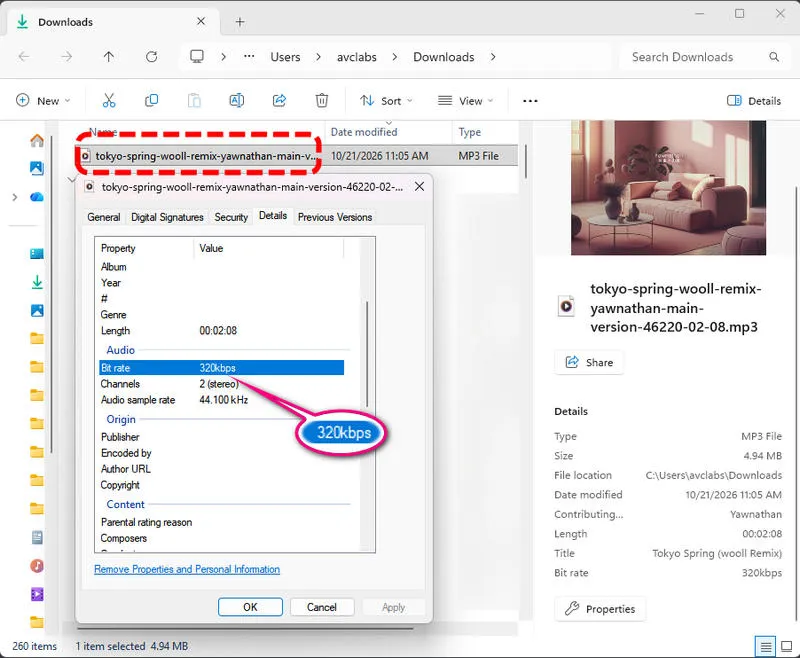Switch to the General tab

pyautogui.click(x=104, y=217)
